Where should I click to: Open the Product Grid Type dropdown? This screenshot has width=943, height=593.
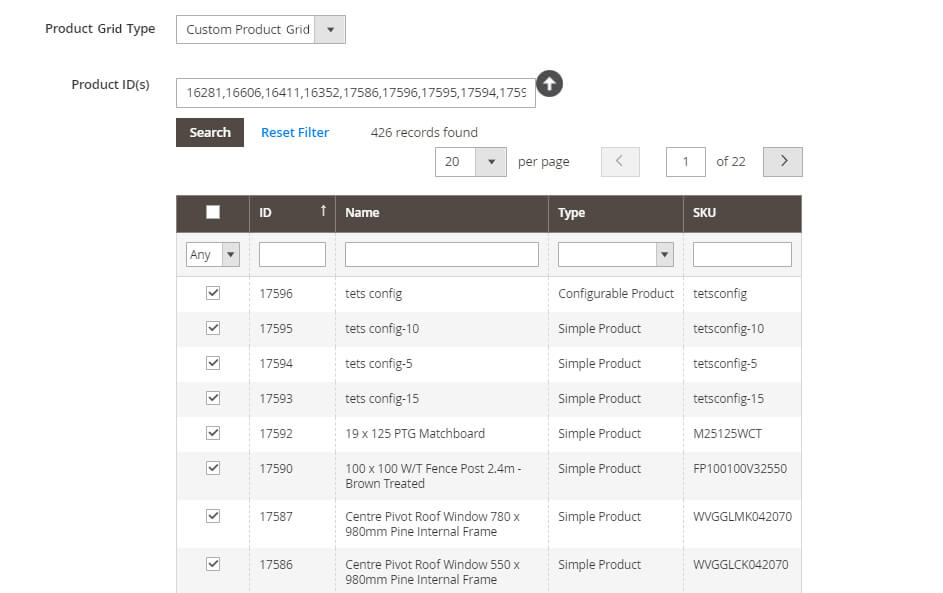pos(260,29)
